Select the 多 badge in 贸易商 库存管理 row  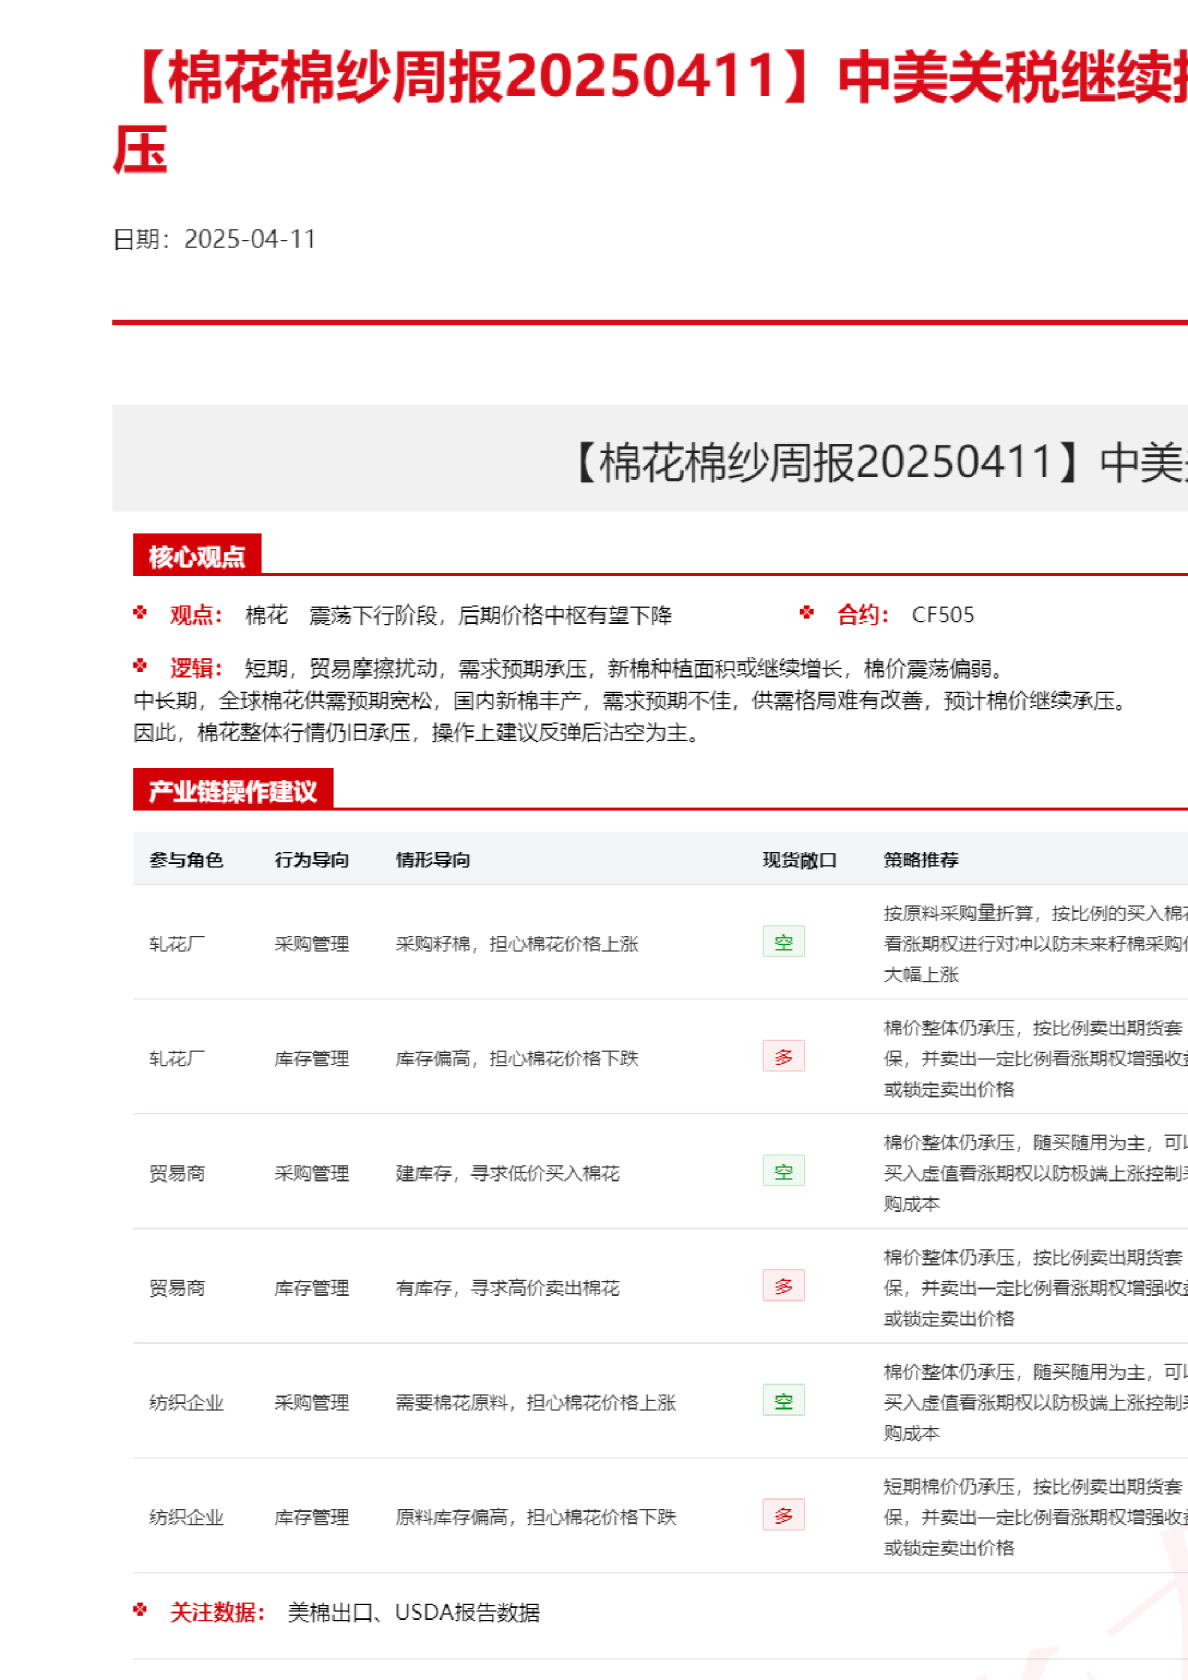(783, 1286)
